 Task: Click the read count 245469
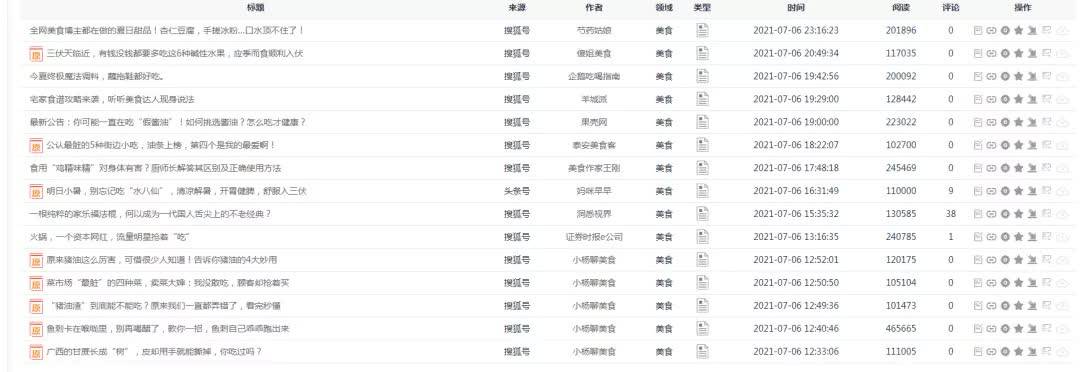click(x=901, y=168)
